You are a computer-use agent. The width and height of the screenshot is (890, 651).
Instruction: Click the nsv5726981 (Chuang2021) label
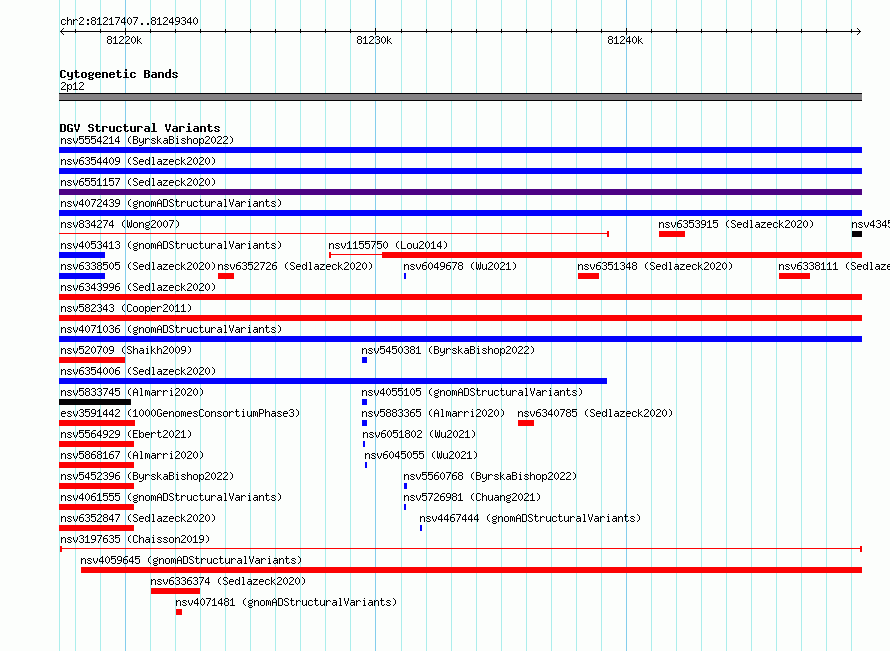coord(472,497)
